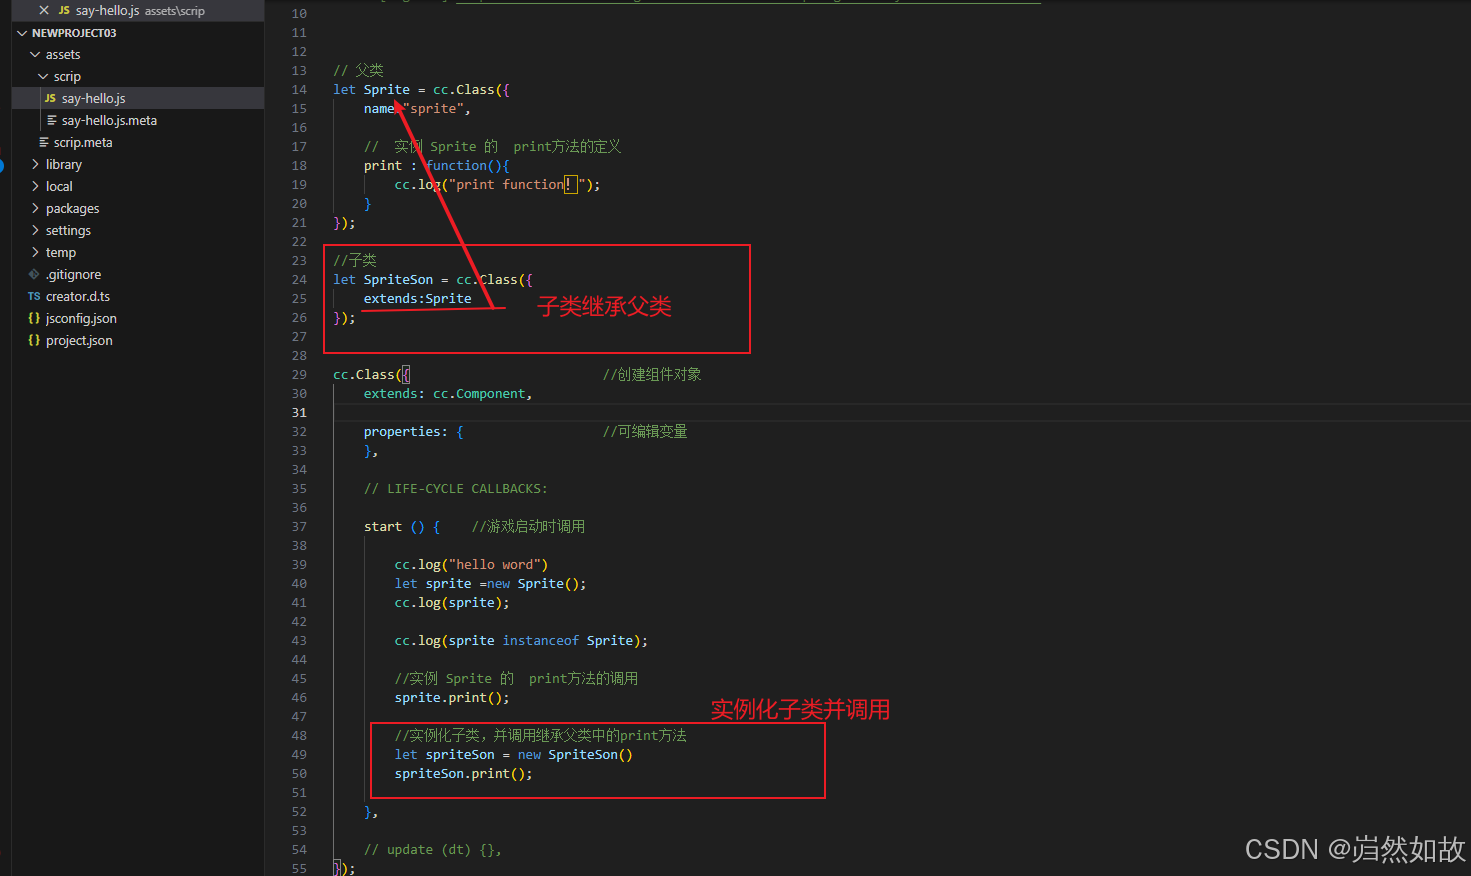Screen dimensions: 1471x876
Task: Expand the local folder
Action: point(35,187)
